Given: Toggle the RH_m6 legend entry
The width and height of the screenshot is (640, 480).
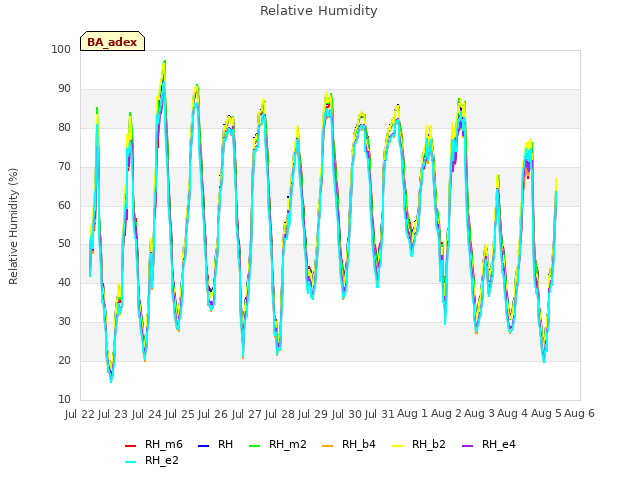Looking at the screenshot, I should 153,444.
